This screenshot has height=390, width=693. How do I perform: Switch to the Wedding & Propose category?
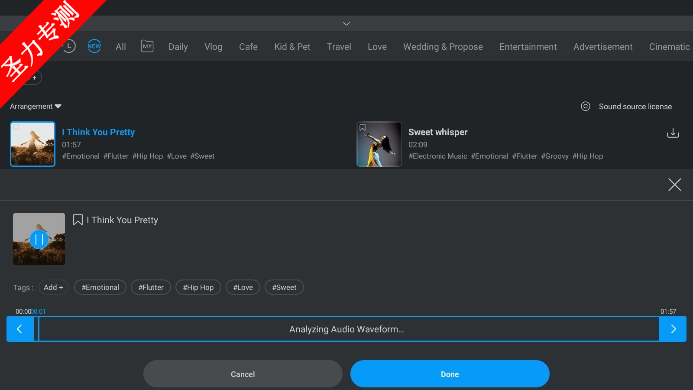point(443,47)
